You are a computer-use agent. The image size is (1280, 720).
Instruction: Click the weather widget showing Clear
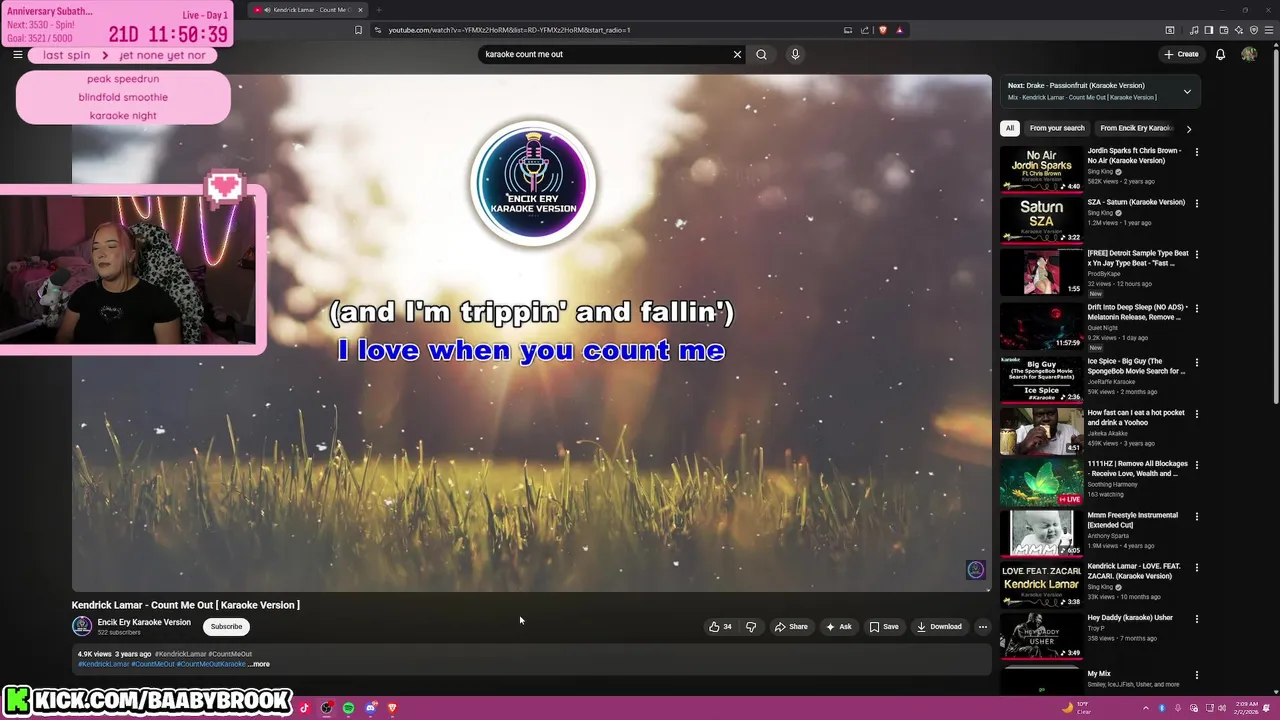click(1076, 708)
